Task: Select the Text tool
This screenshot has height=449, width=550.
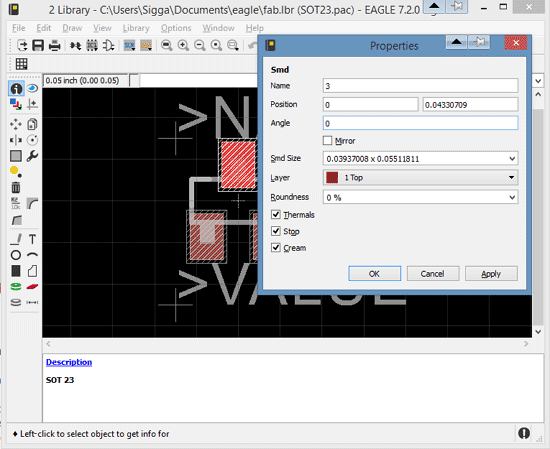Action: click(32, 239)
